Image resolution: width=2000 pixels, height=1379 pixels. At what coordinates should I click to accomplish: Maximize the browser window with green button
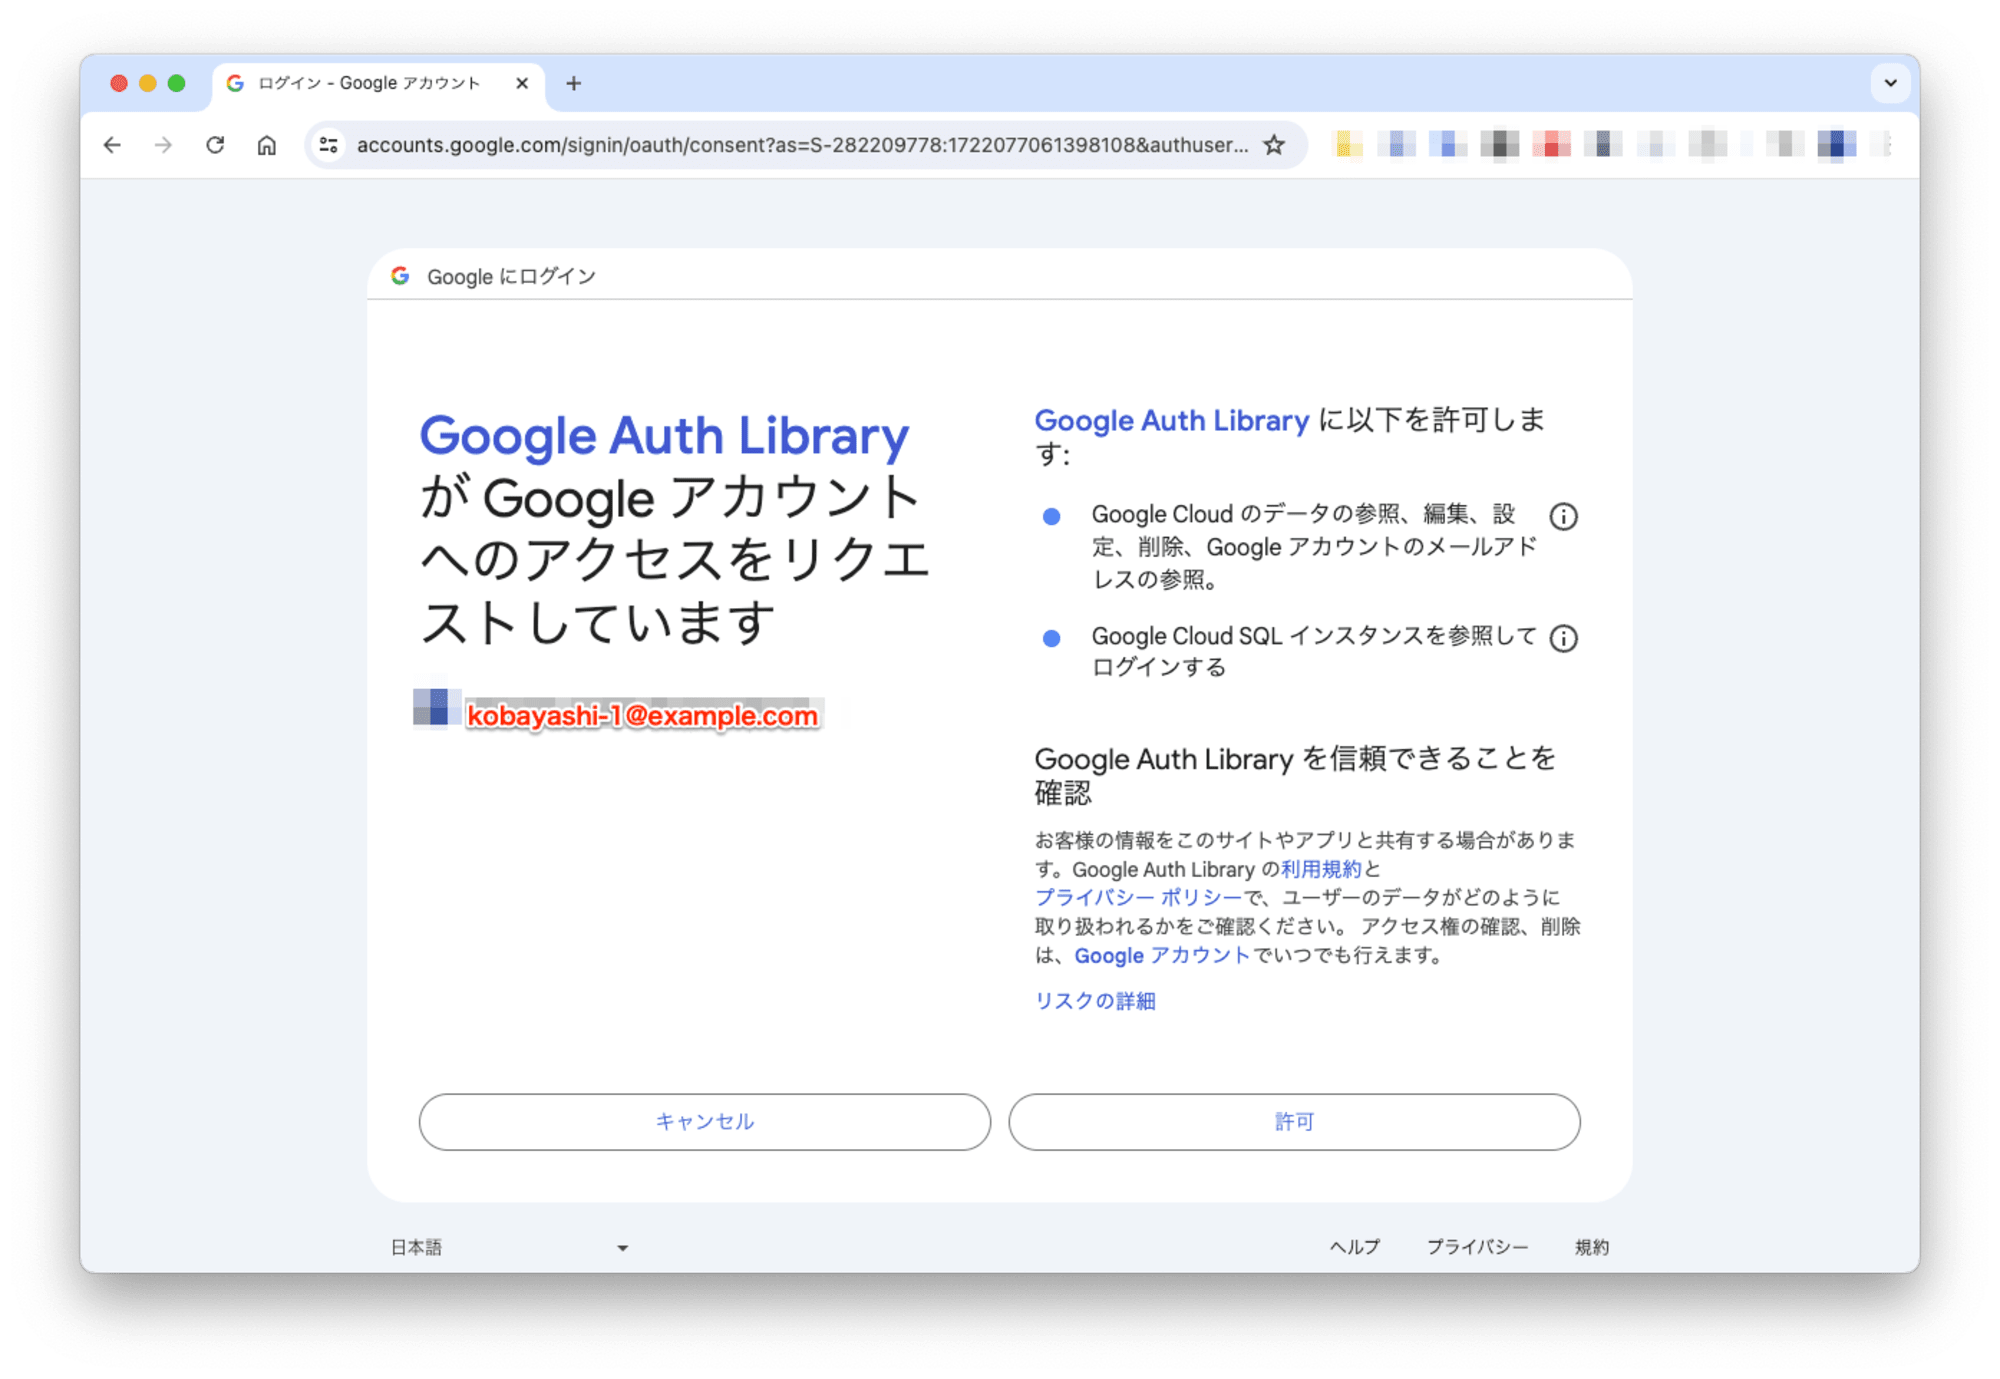[177, 83]
